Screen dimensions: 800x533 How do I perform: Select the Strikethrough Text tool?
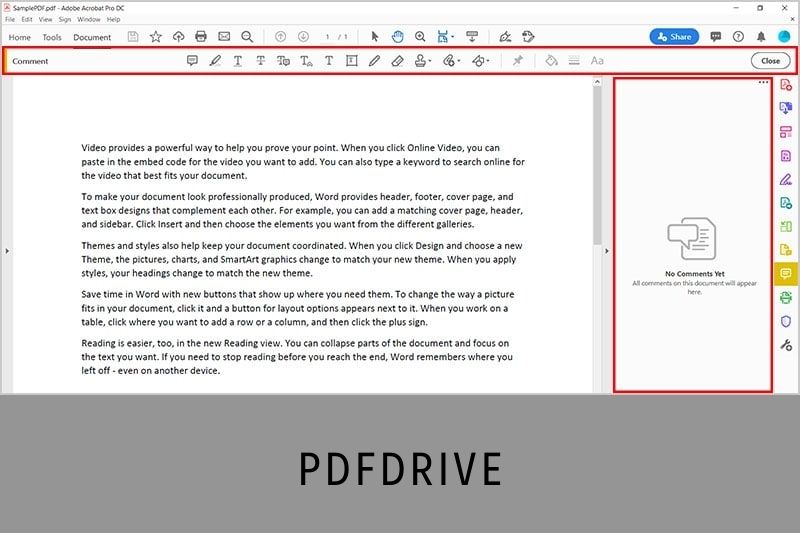tap(261, 61)
